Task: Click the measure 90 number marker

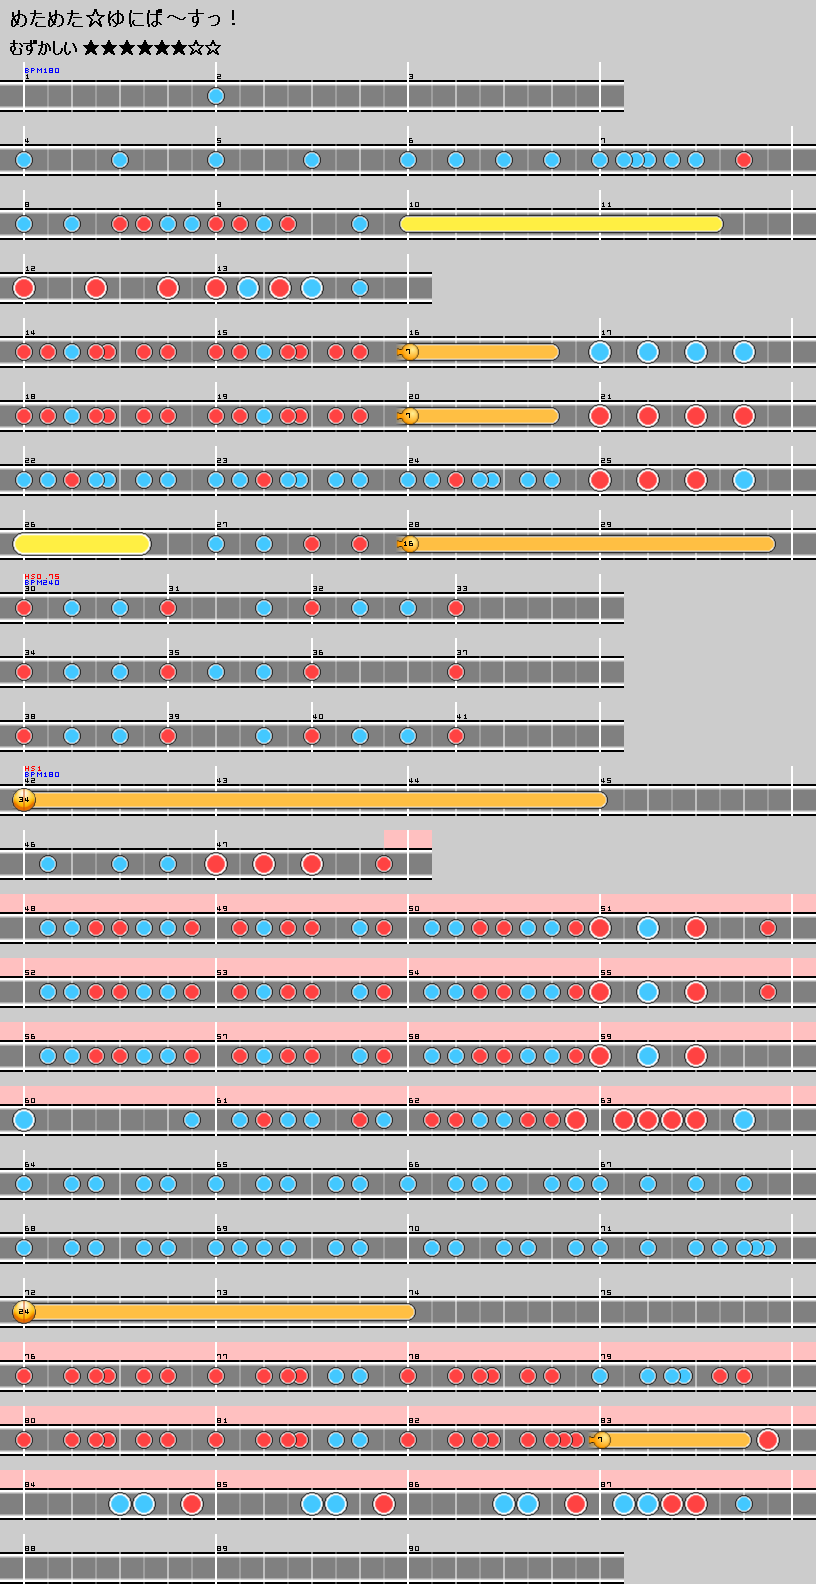Action: pyautogui.click(x=414, y=1549)
